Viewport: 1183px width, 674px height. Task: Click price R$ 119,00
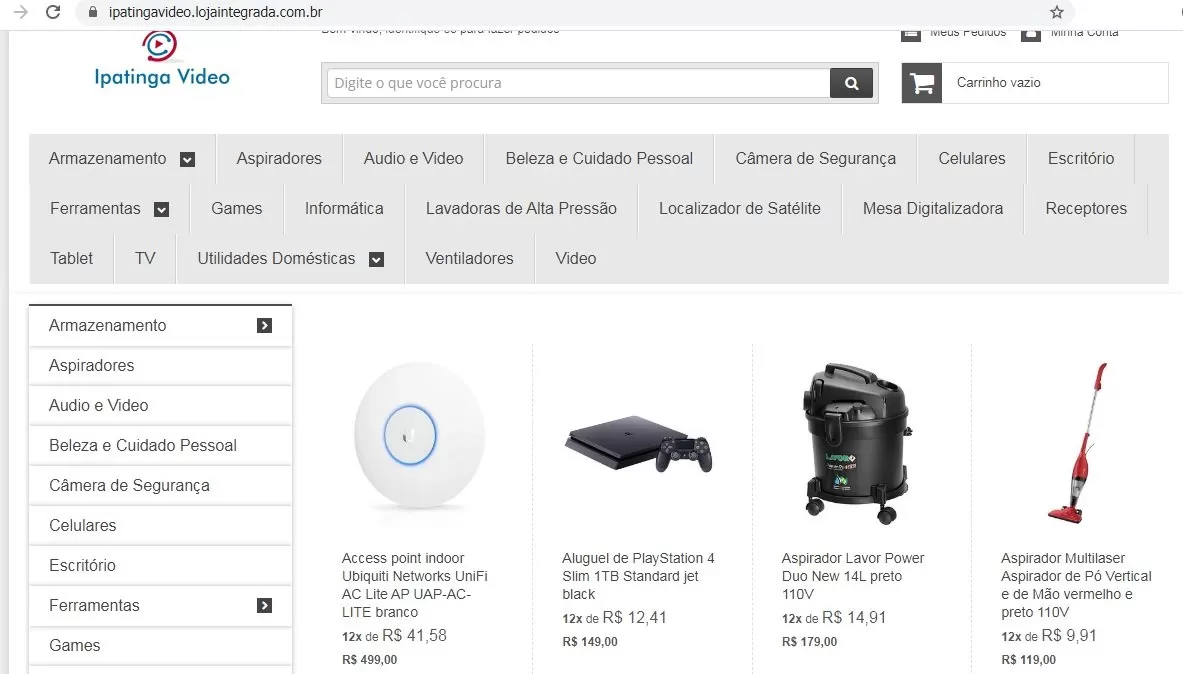click(1028, 660)
